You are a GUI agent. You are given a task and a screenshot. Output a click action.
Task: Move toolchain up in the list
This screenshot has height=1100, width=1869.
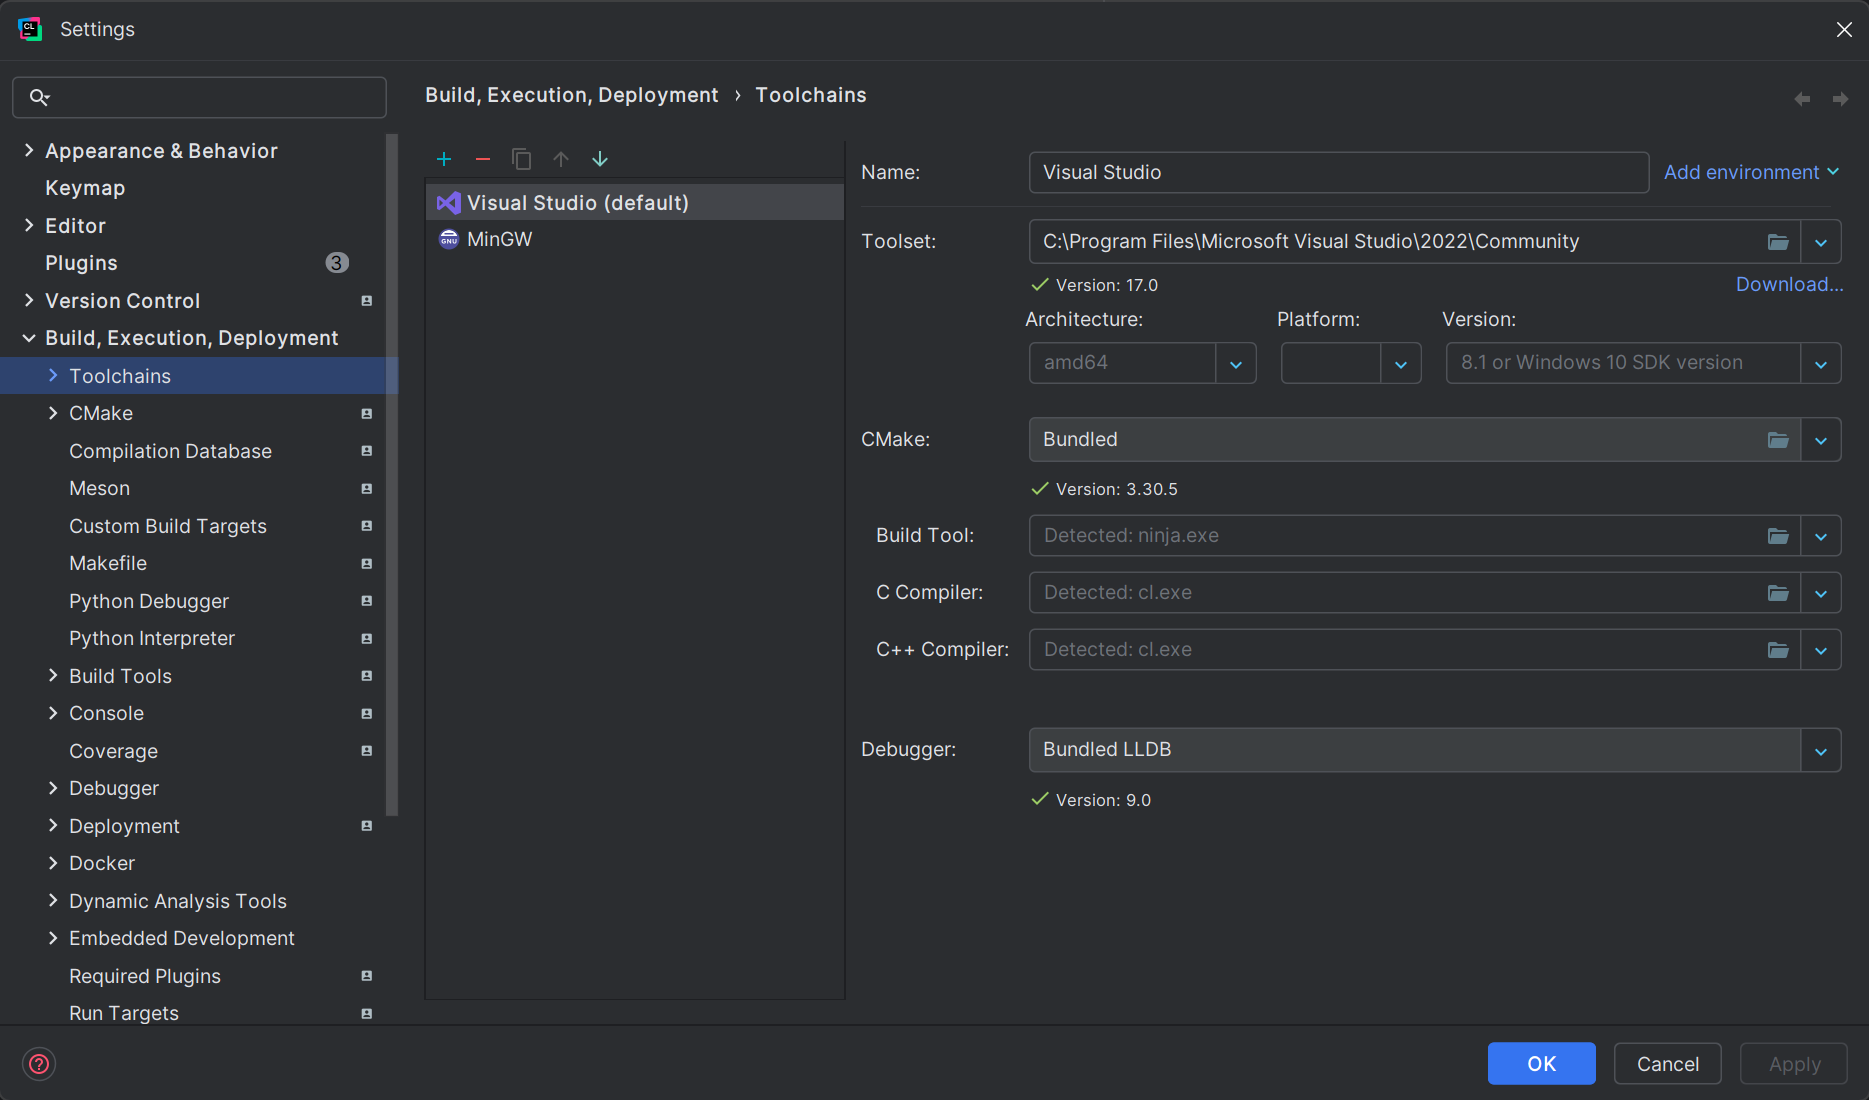pos(560,159)
